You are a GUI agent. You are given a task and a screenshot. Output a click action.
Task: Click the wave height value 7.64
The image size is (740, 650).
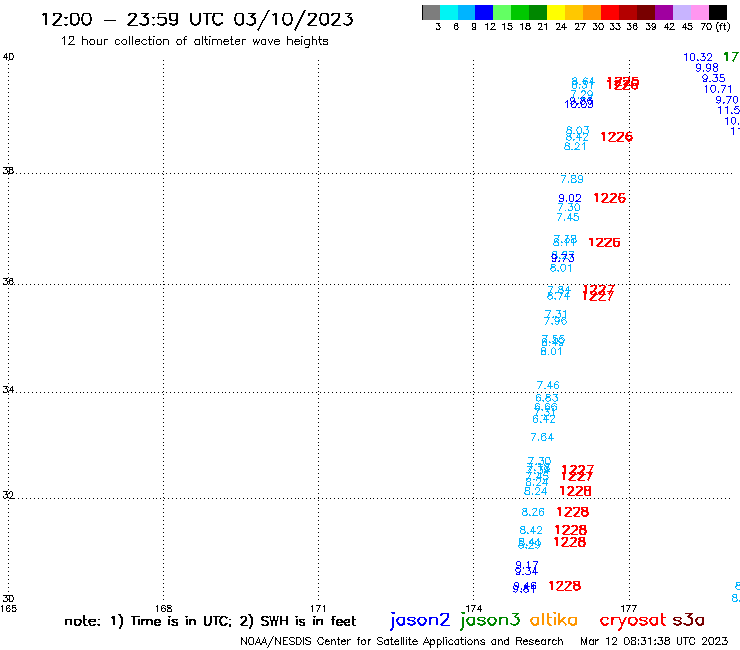point(542,437)
